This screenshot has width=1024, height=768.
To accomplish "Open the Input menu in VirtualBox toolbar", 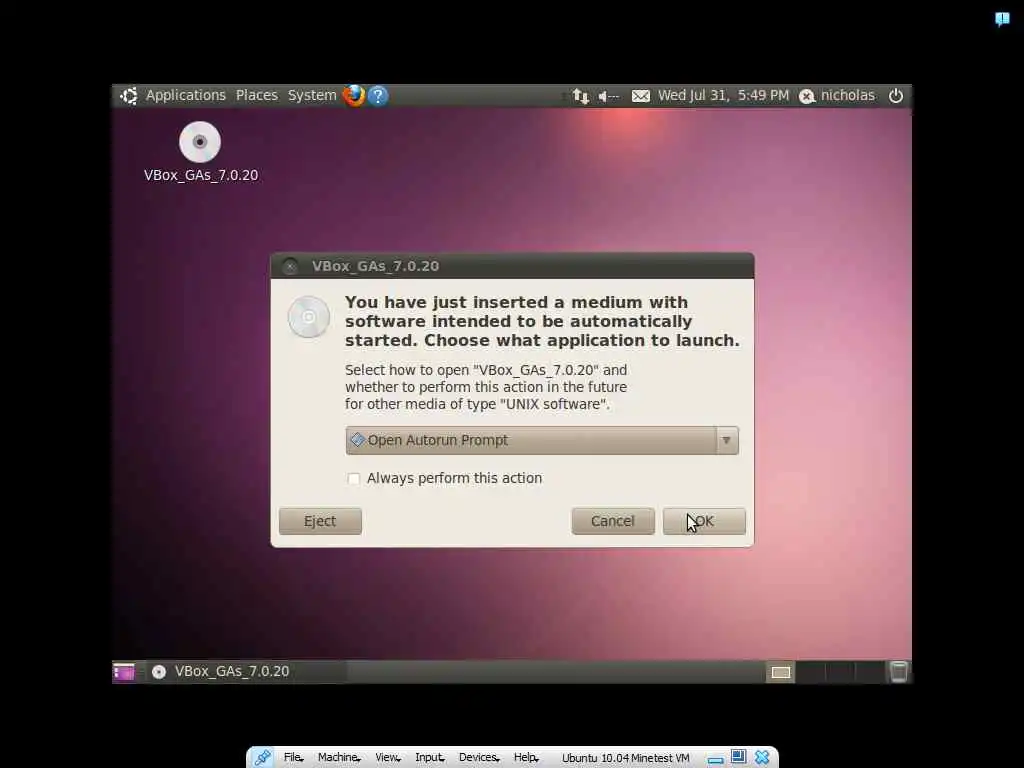I will [429, 758].
